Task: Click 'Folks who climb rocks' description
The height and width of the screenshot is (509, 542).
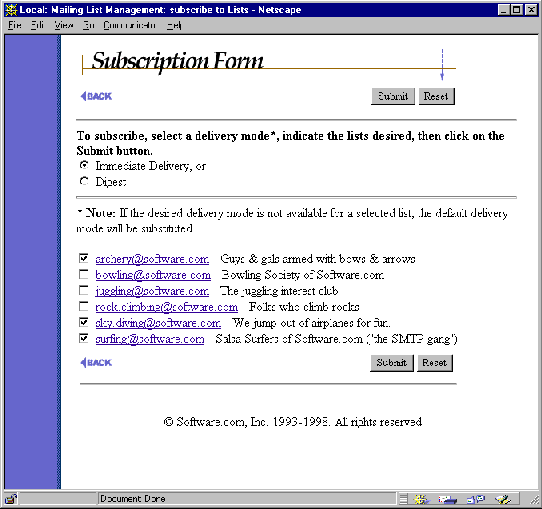Action: pyautogui.click(x=304, y=307)
